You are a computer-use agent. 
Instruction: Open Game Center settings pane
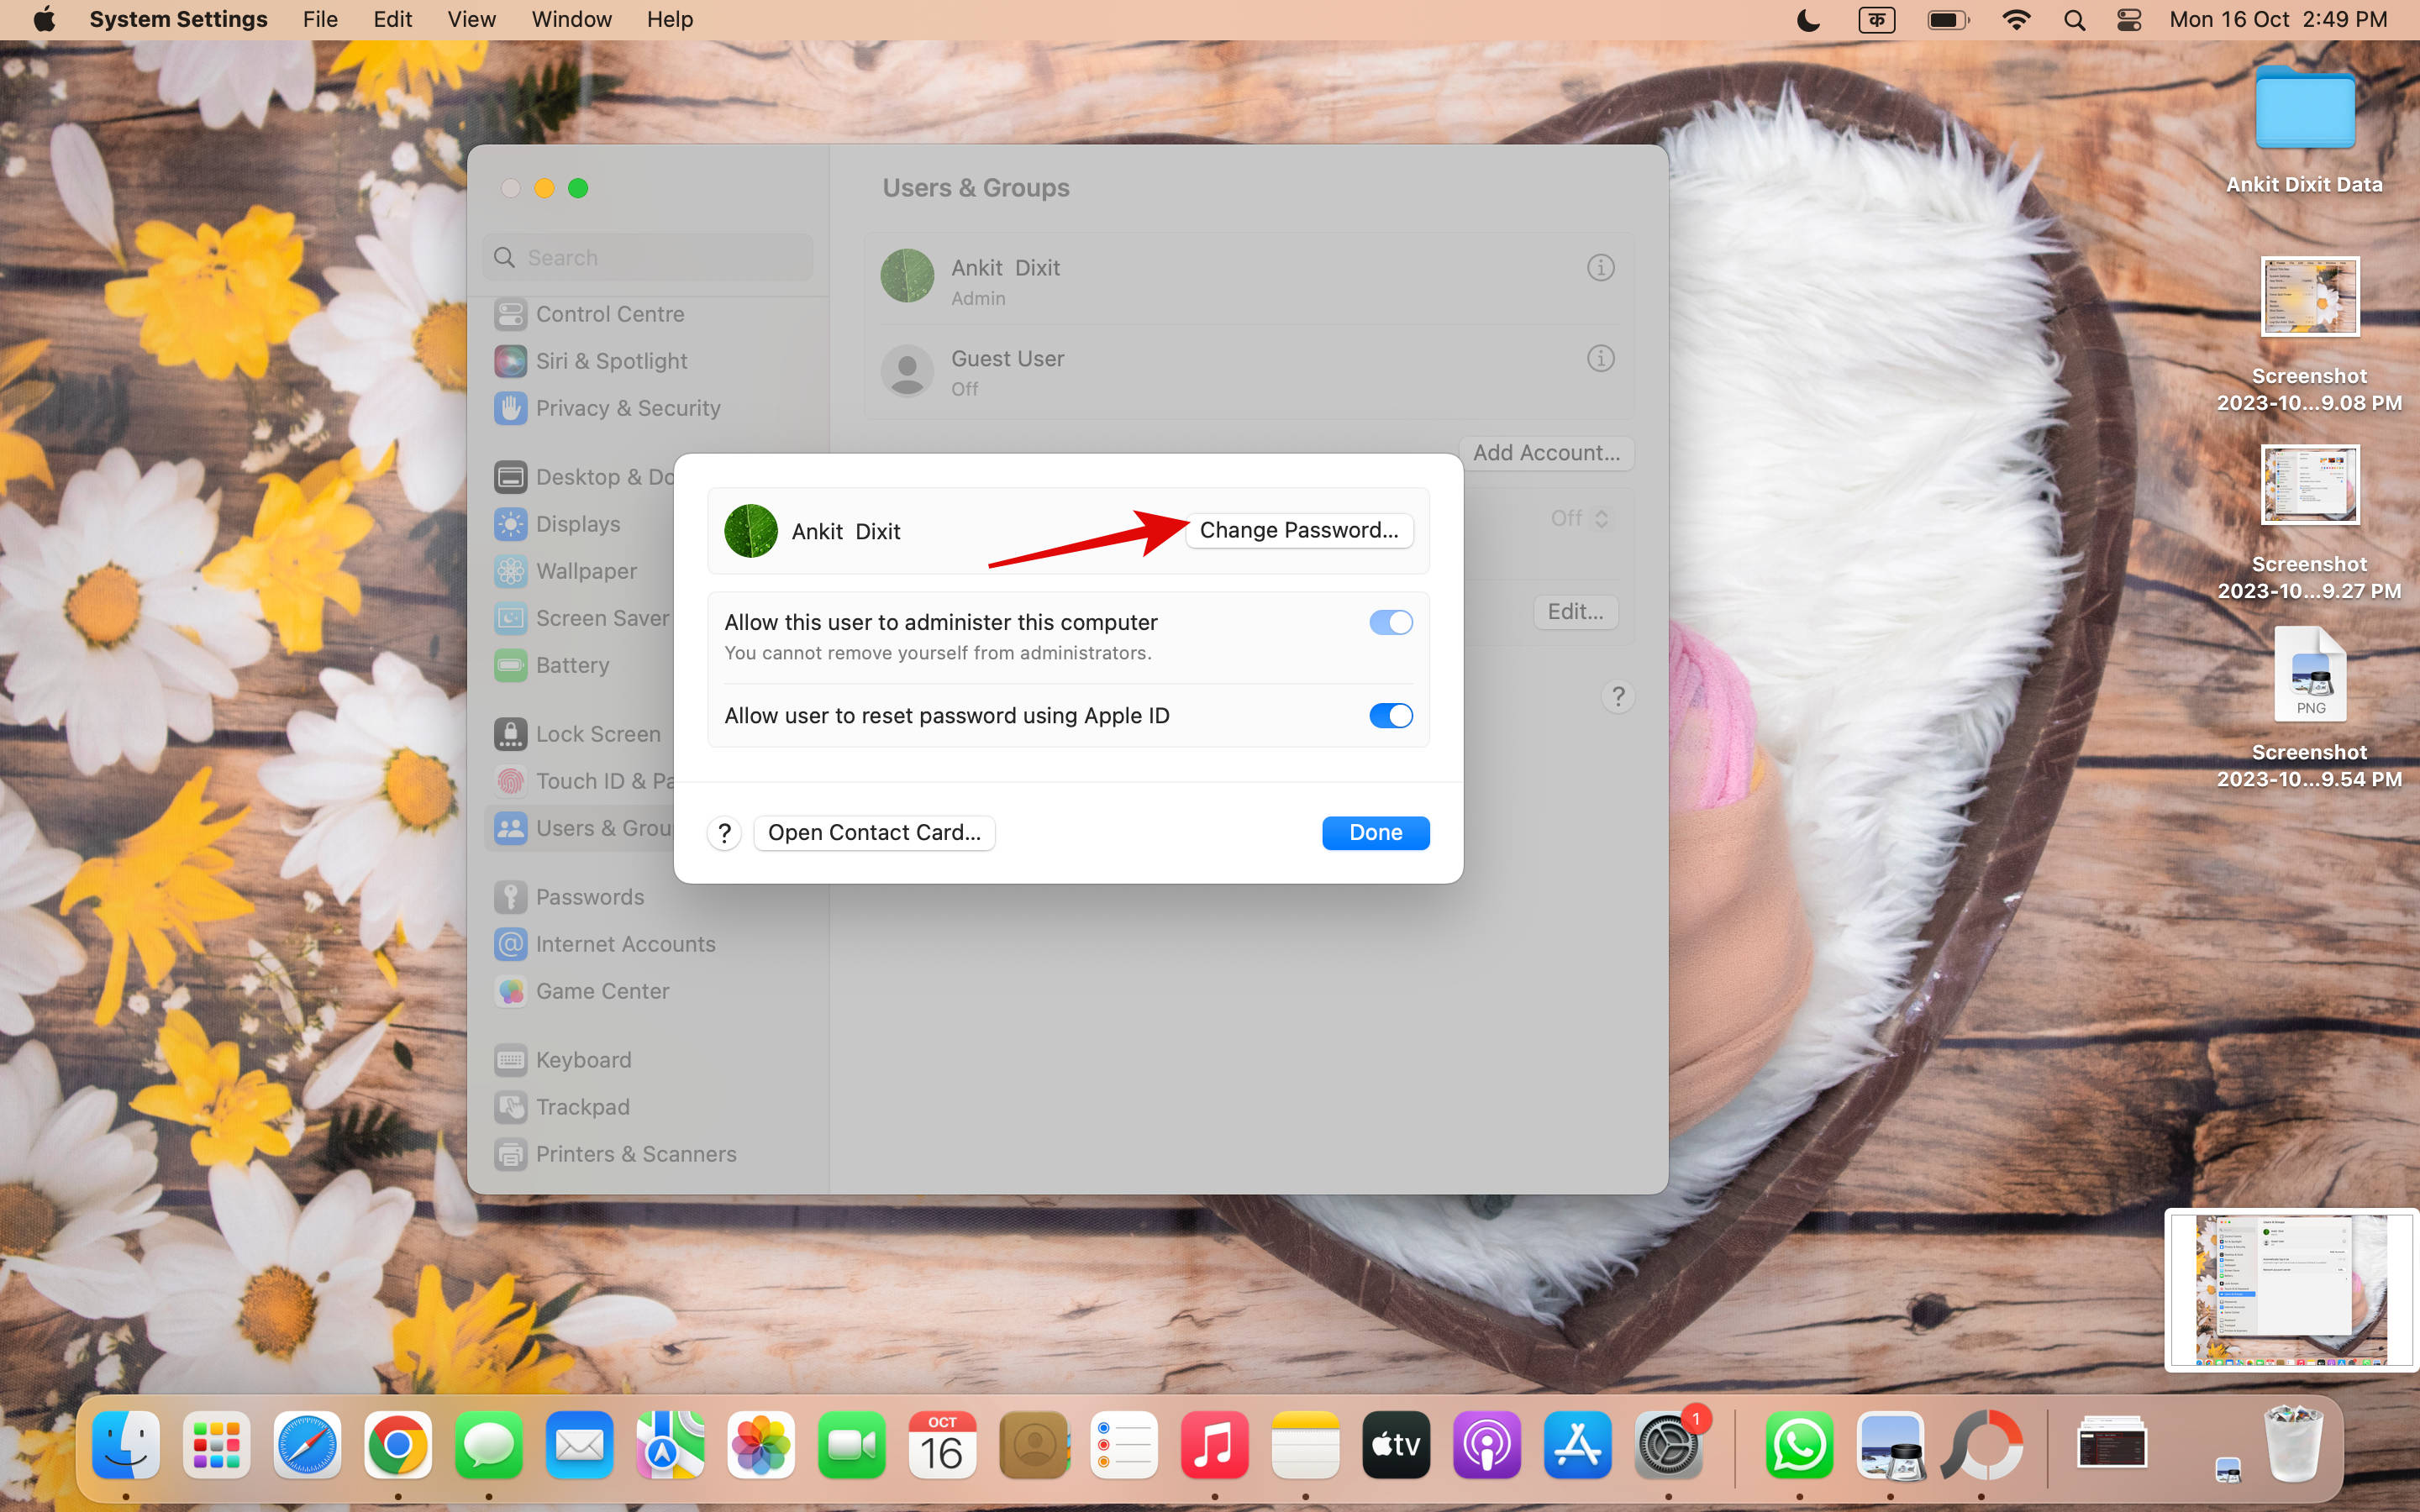pyautogui.click(x=602, y=991)
